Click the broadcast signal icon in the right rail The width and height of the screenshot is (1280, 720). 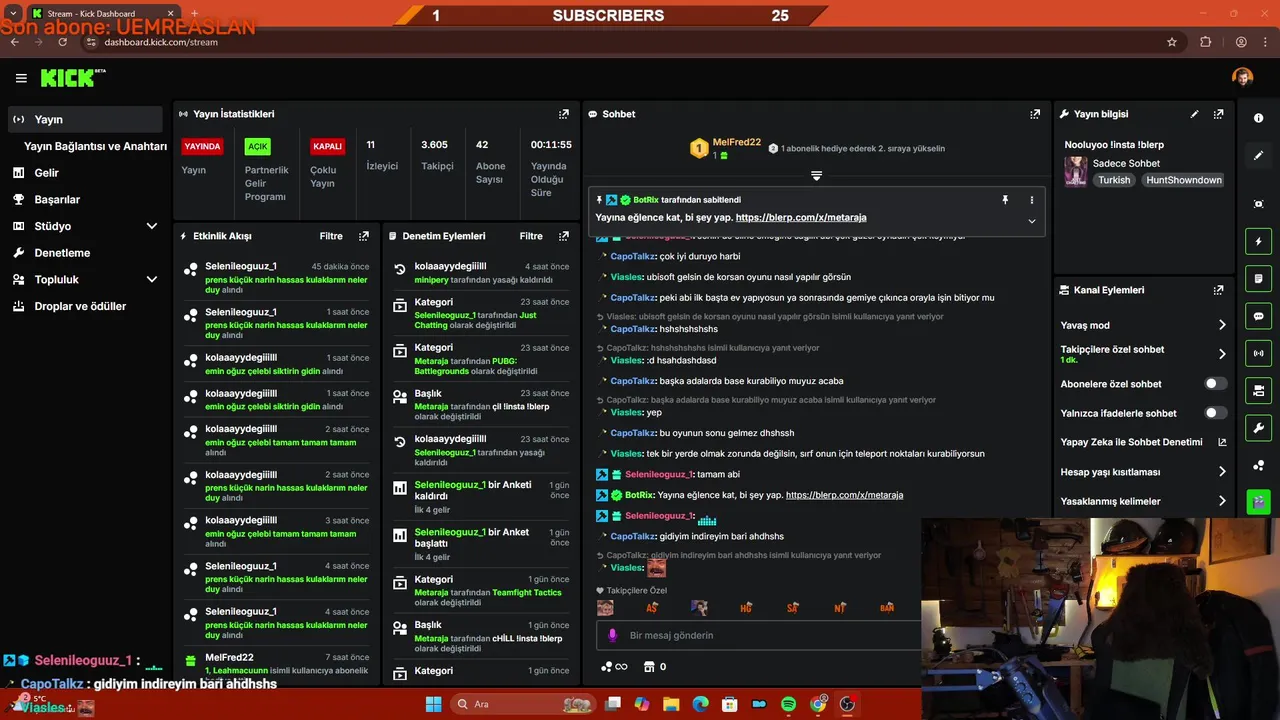coord(1258,353)
